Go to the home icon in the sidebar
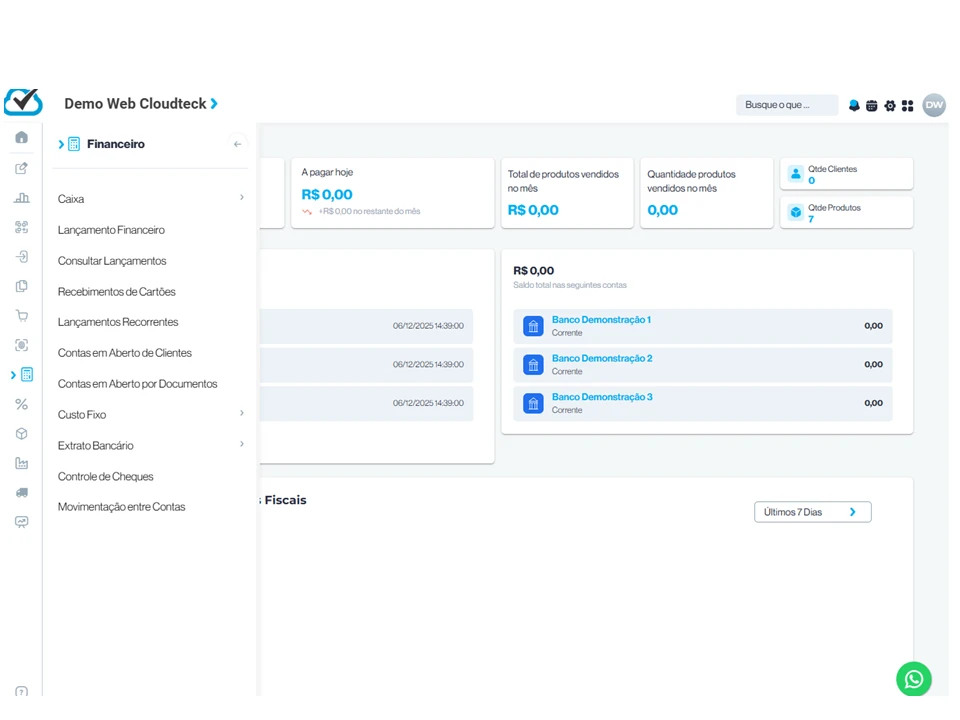Viewport: 960px width, 720px height. [x=22, y=137]
